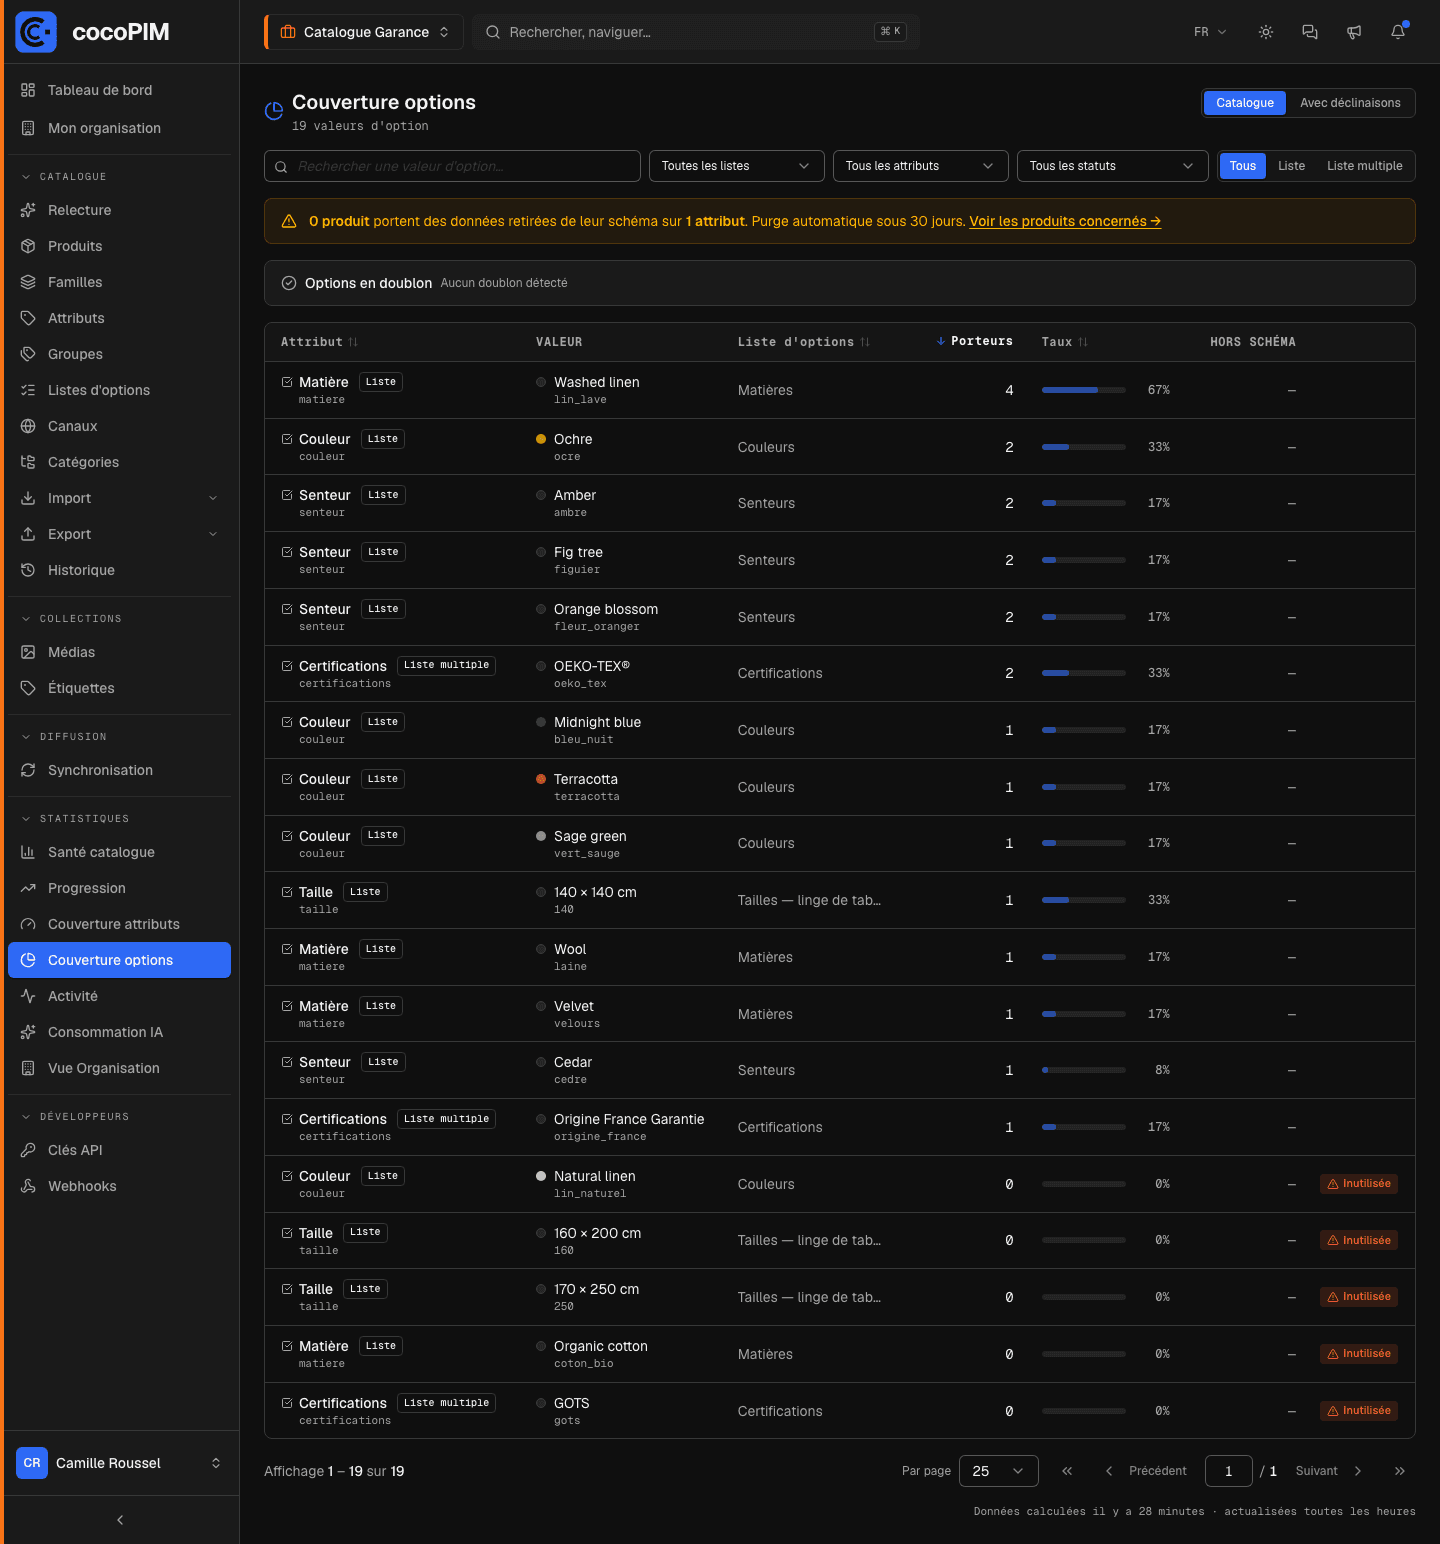Sort the table by Porteurs column
Viewport: 1440px width, 1544px height.
[x=975, y=341]
